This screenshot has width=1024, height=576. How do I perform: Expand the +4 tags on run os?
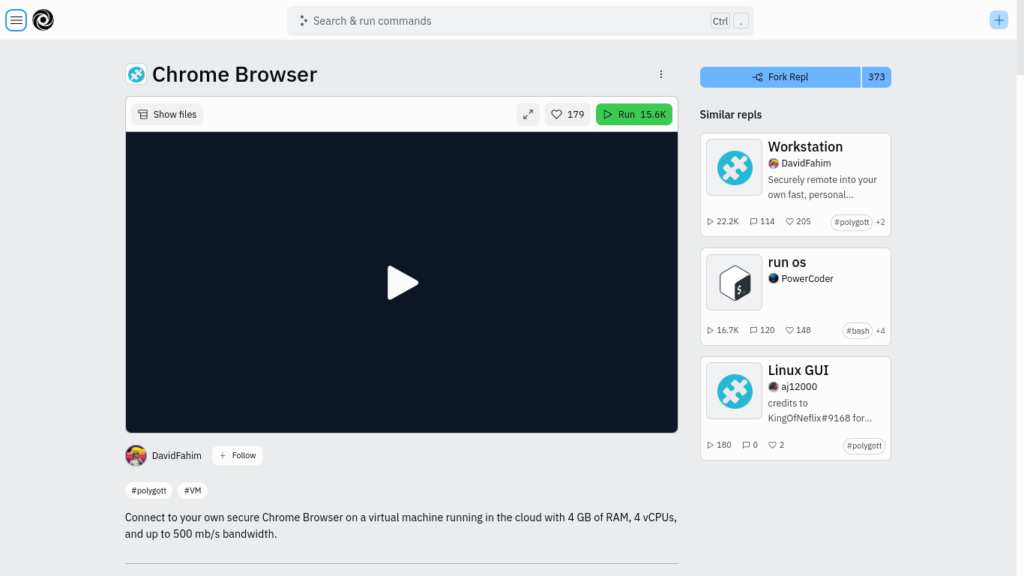[x=880, y=330]
